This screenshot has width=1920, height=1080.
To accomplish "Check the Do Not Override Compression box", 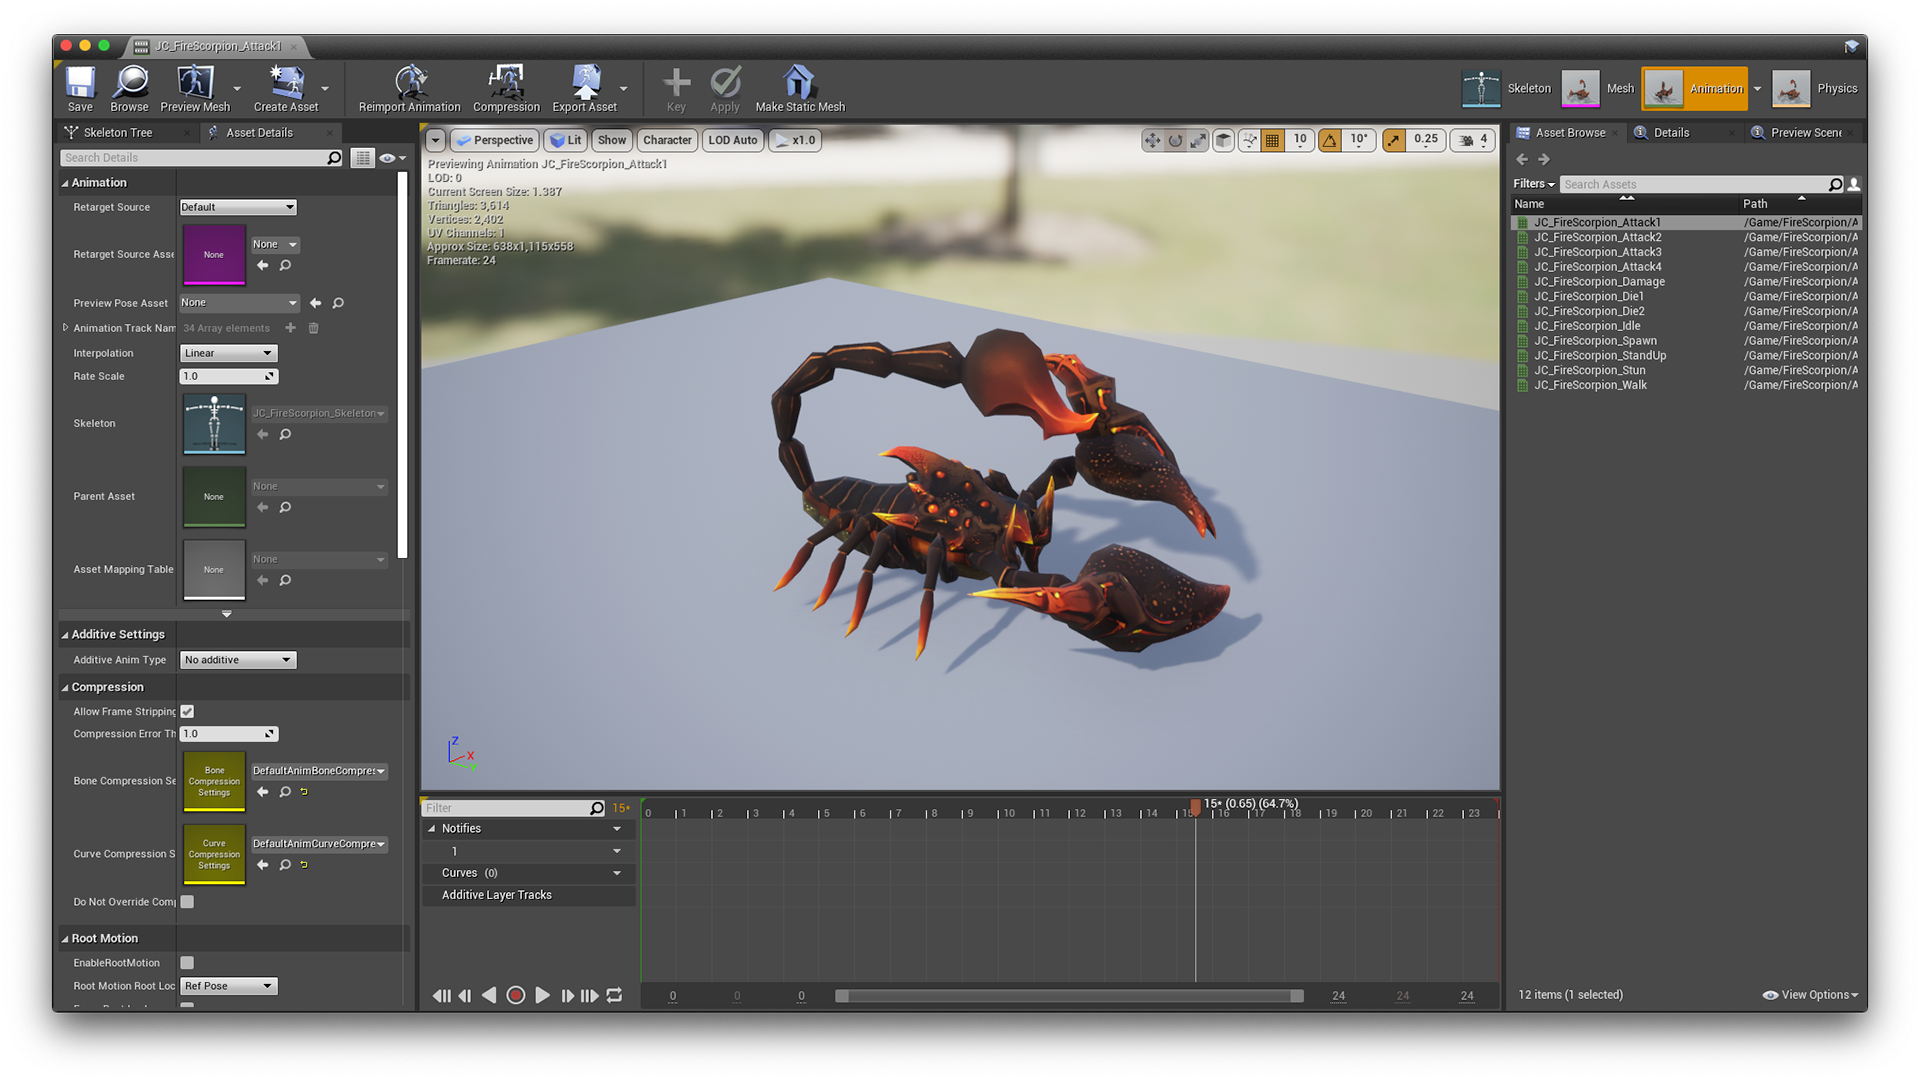I will point(187,901).
